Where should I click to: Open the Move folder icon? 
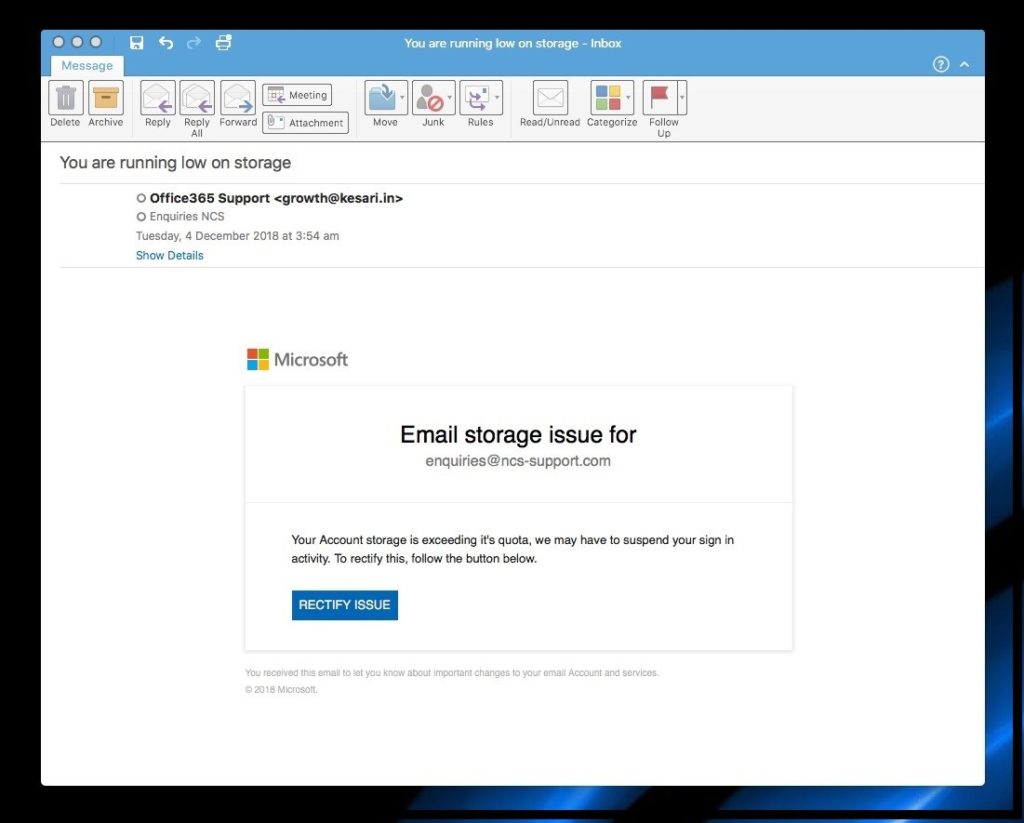(x=381, y=98)
